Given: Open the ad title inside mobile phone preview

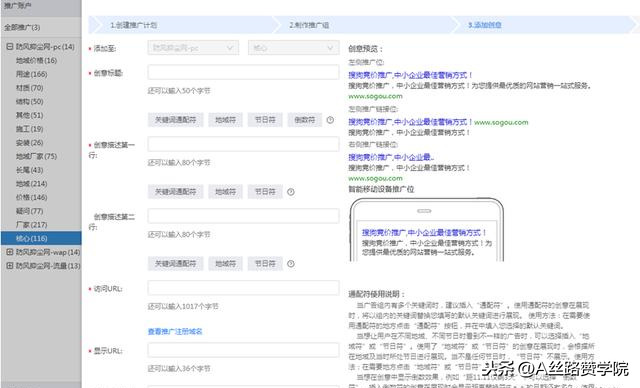Looking at the screenshot, I should [424, 233].
